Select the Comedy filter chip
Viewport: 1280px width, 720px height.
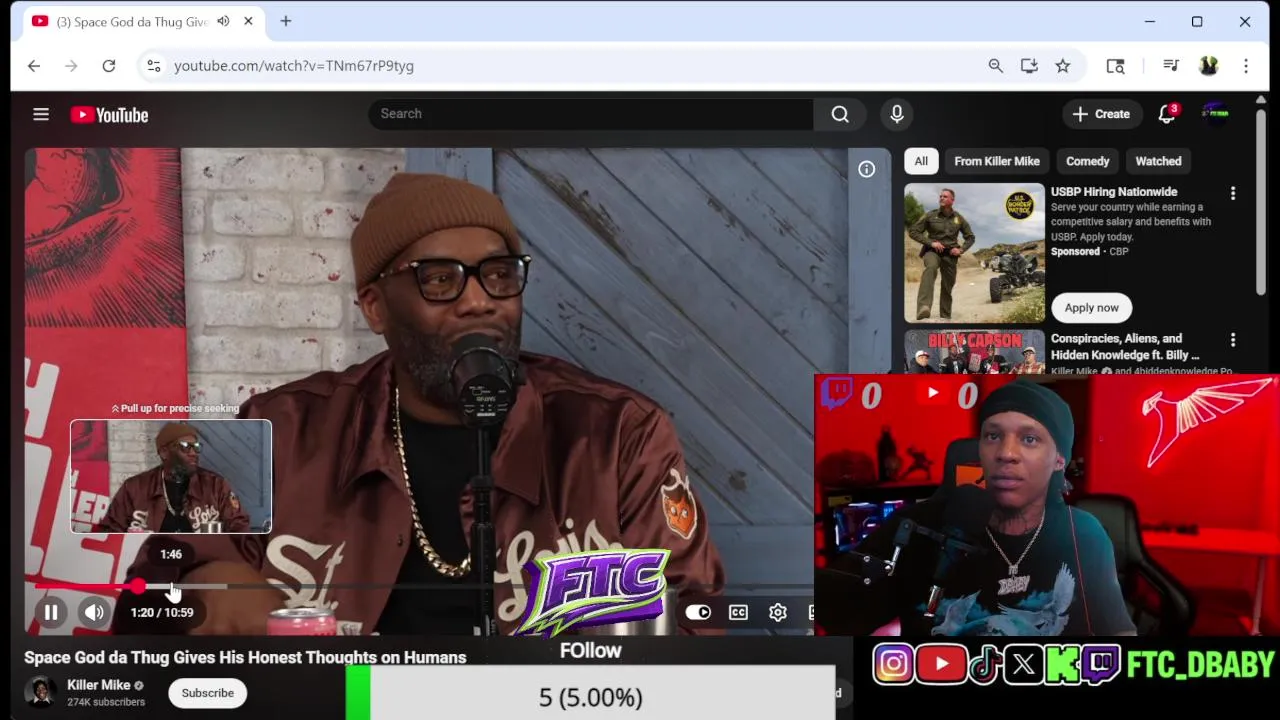click(x=1088, y=161)
